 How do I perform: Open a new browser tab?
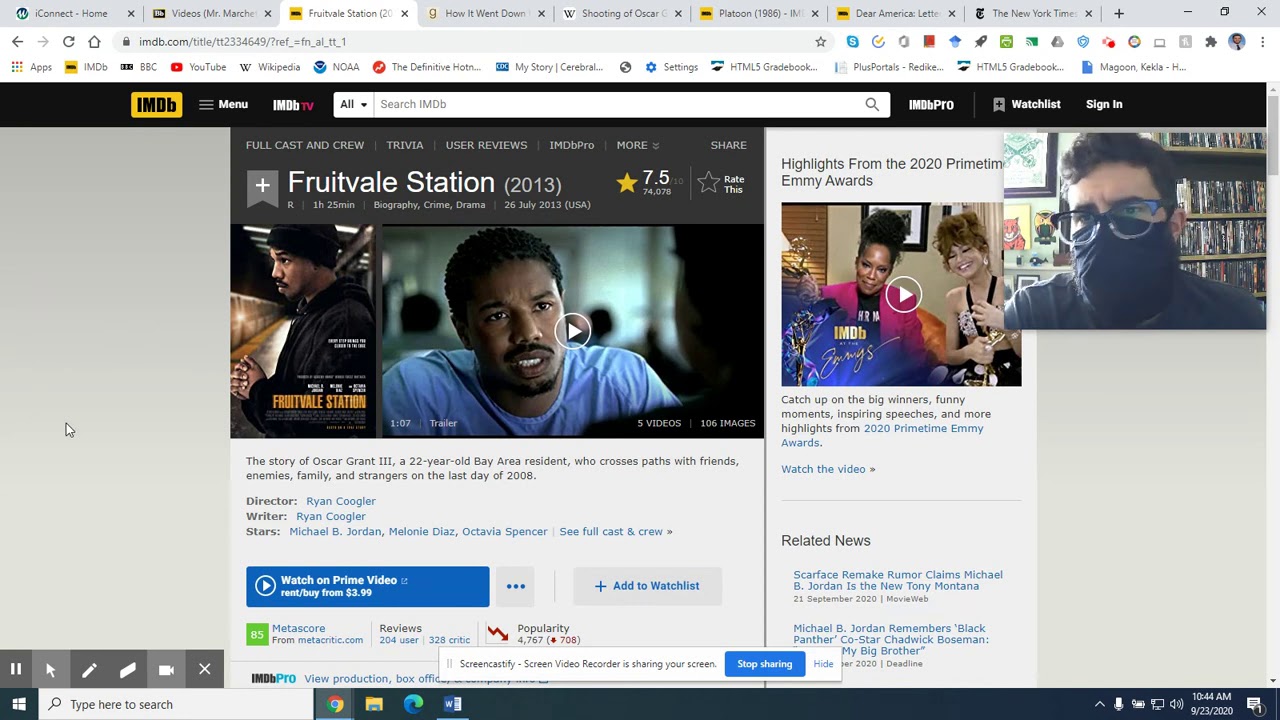[1119, 14]
